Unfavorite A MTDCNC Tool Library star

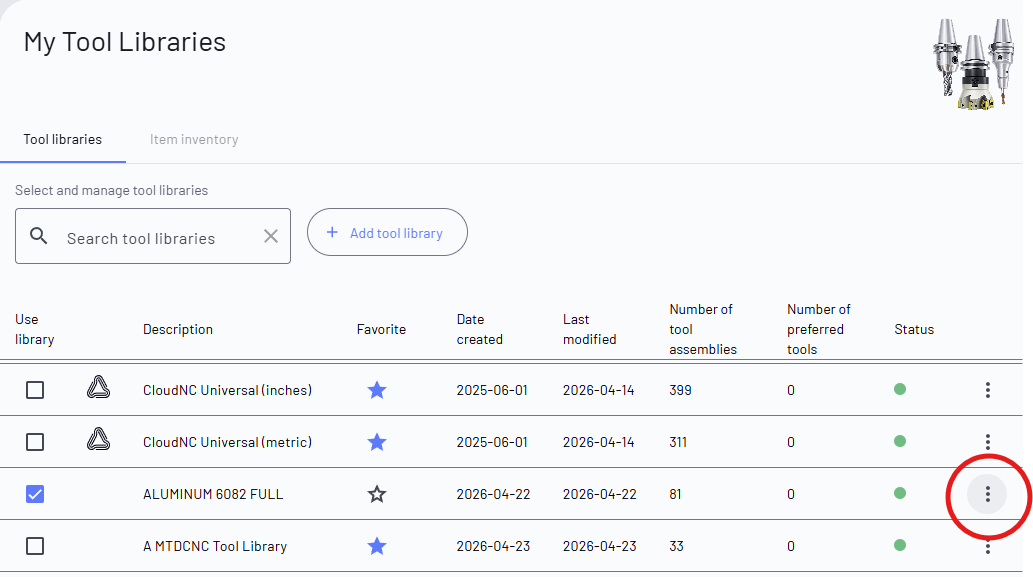pyautogui.click(x=377, y=546)
